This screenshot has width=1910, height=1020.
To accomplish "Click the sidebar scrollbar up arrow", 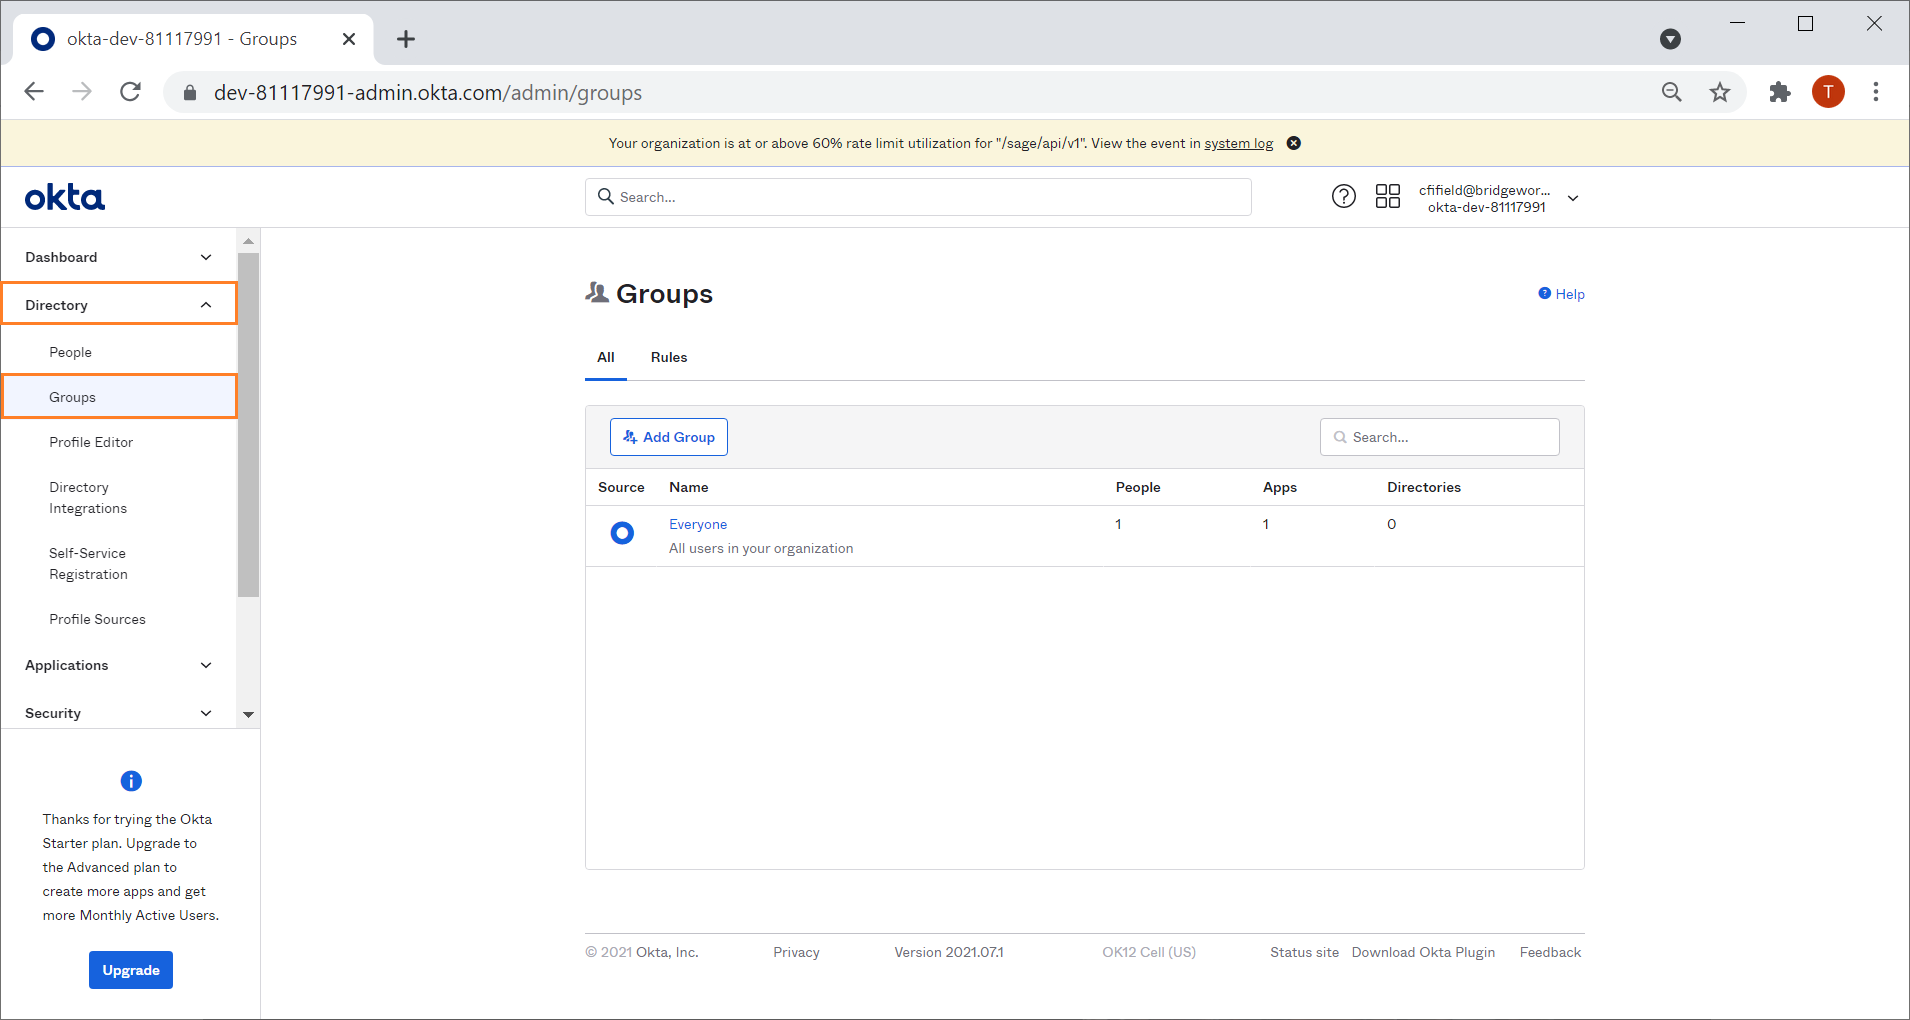I will tap(248, 241).
